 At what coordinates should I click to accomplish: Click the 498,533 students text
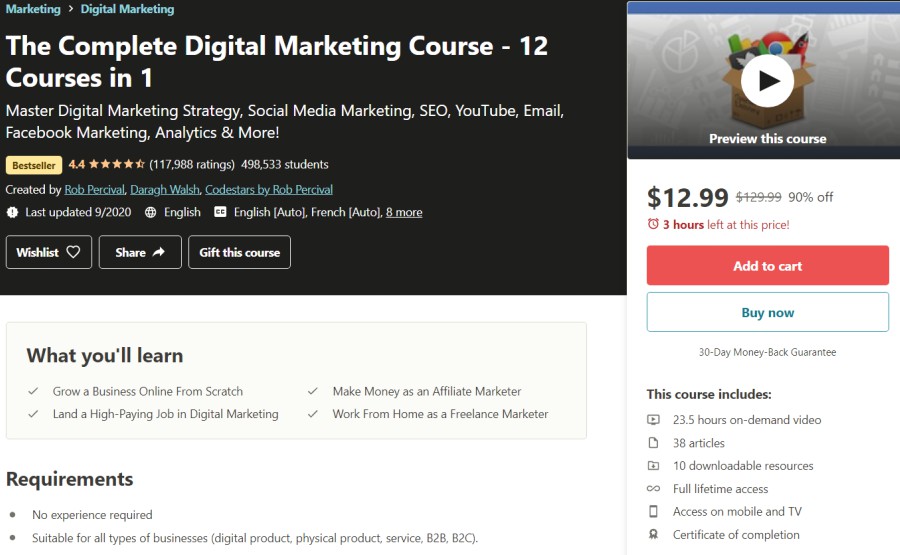coord(285,165)
